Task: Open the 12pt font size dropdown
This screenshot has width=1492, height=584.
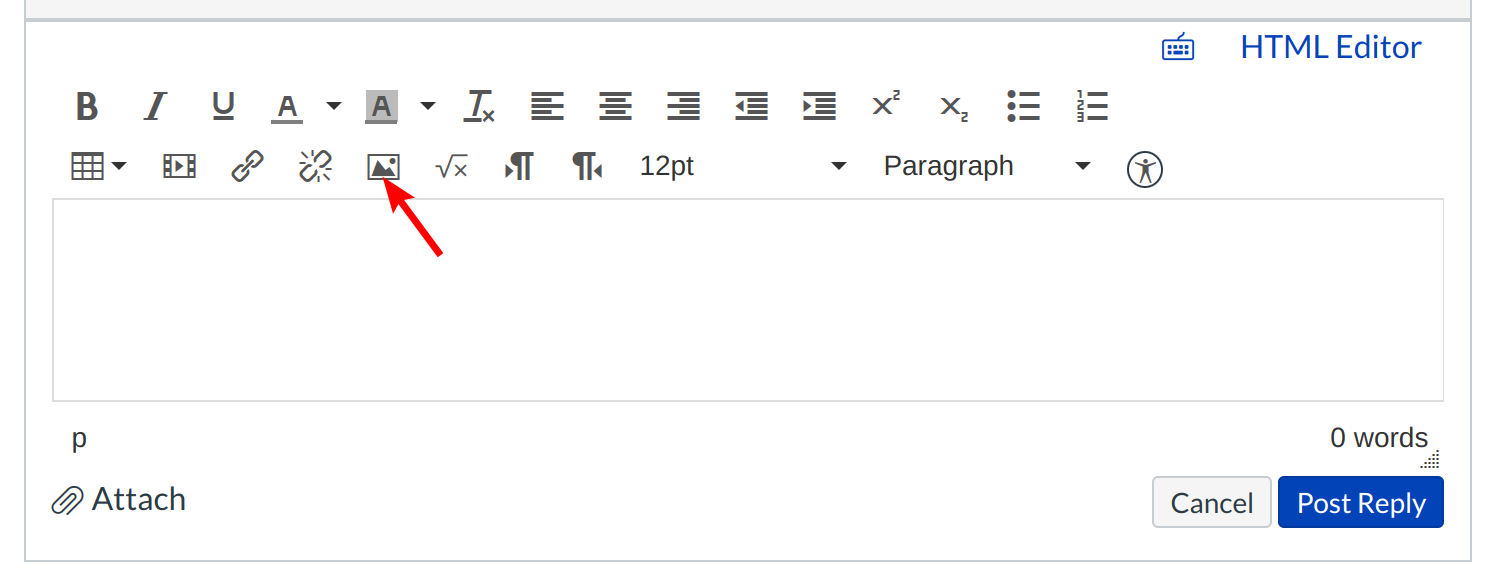Action: pos(742,166)
